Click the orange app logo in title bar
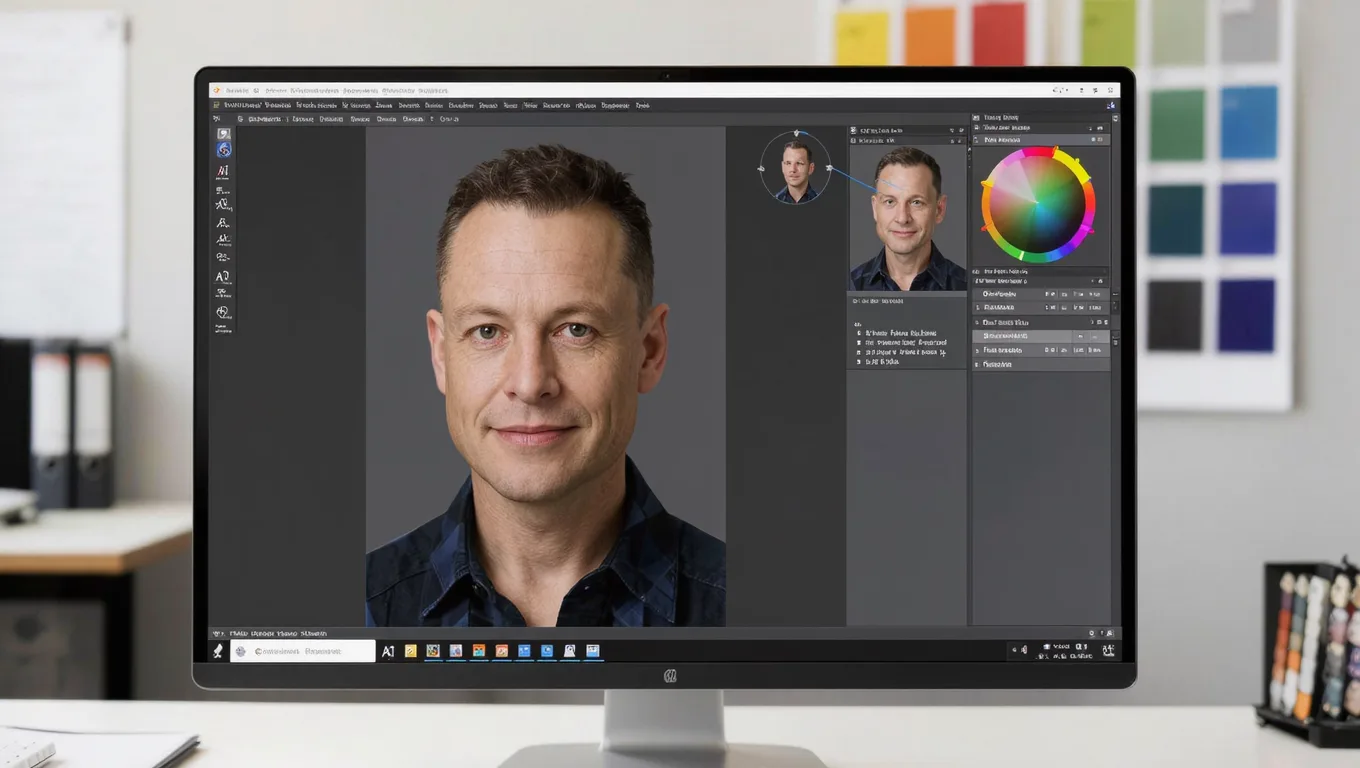 pyautogui.click(x=216, y=90)
